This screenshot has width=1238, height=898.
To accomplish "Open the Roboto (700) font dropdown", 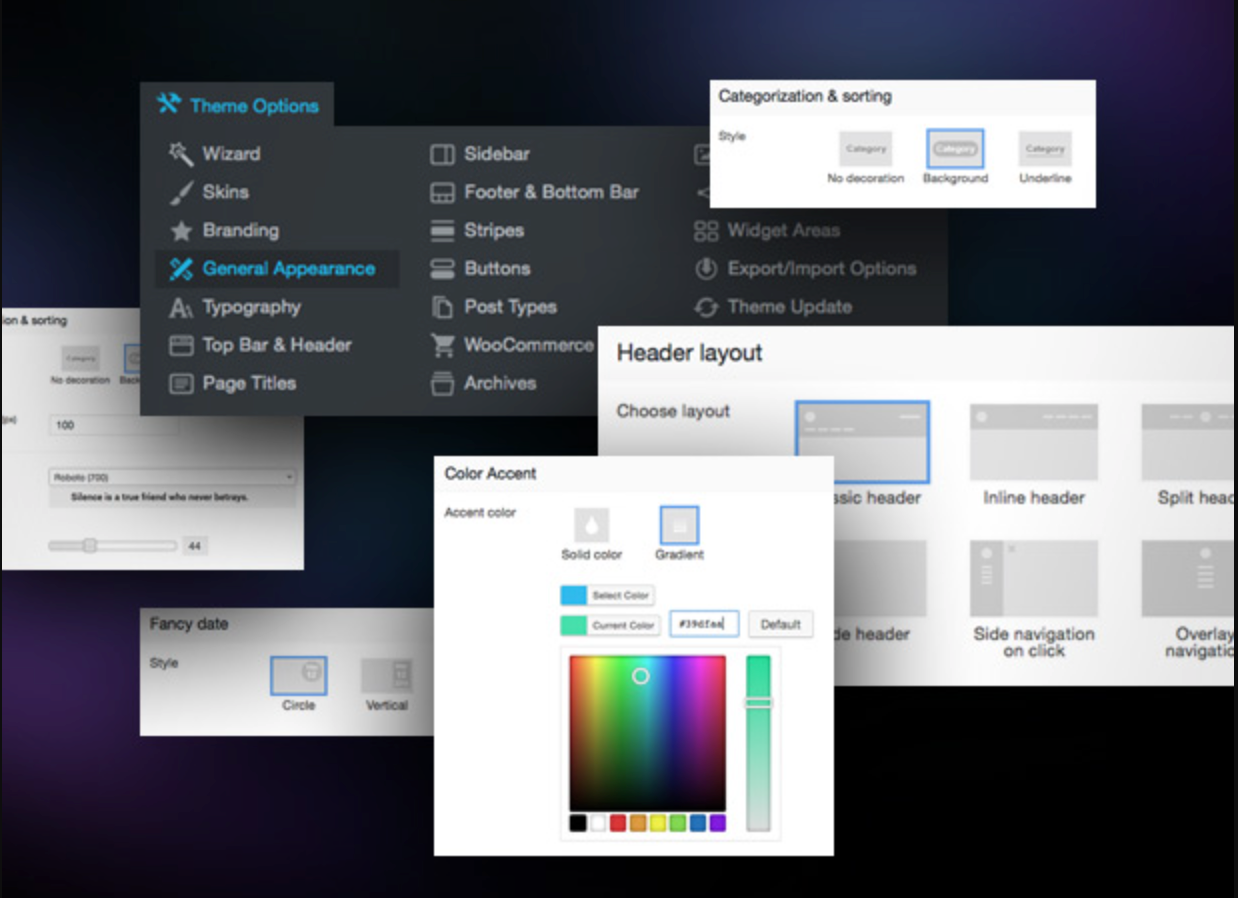I will tap(173, 477).
